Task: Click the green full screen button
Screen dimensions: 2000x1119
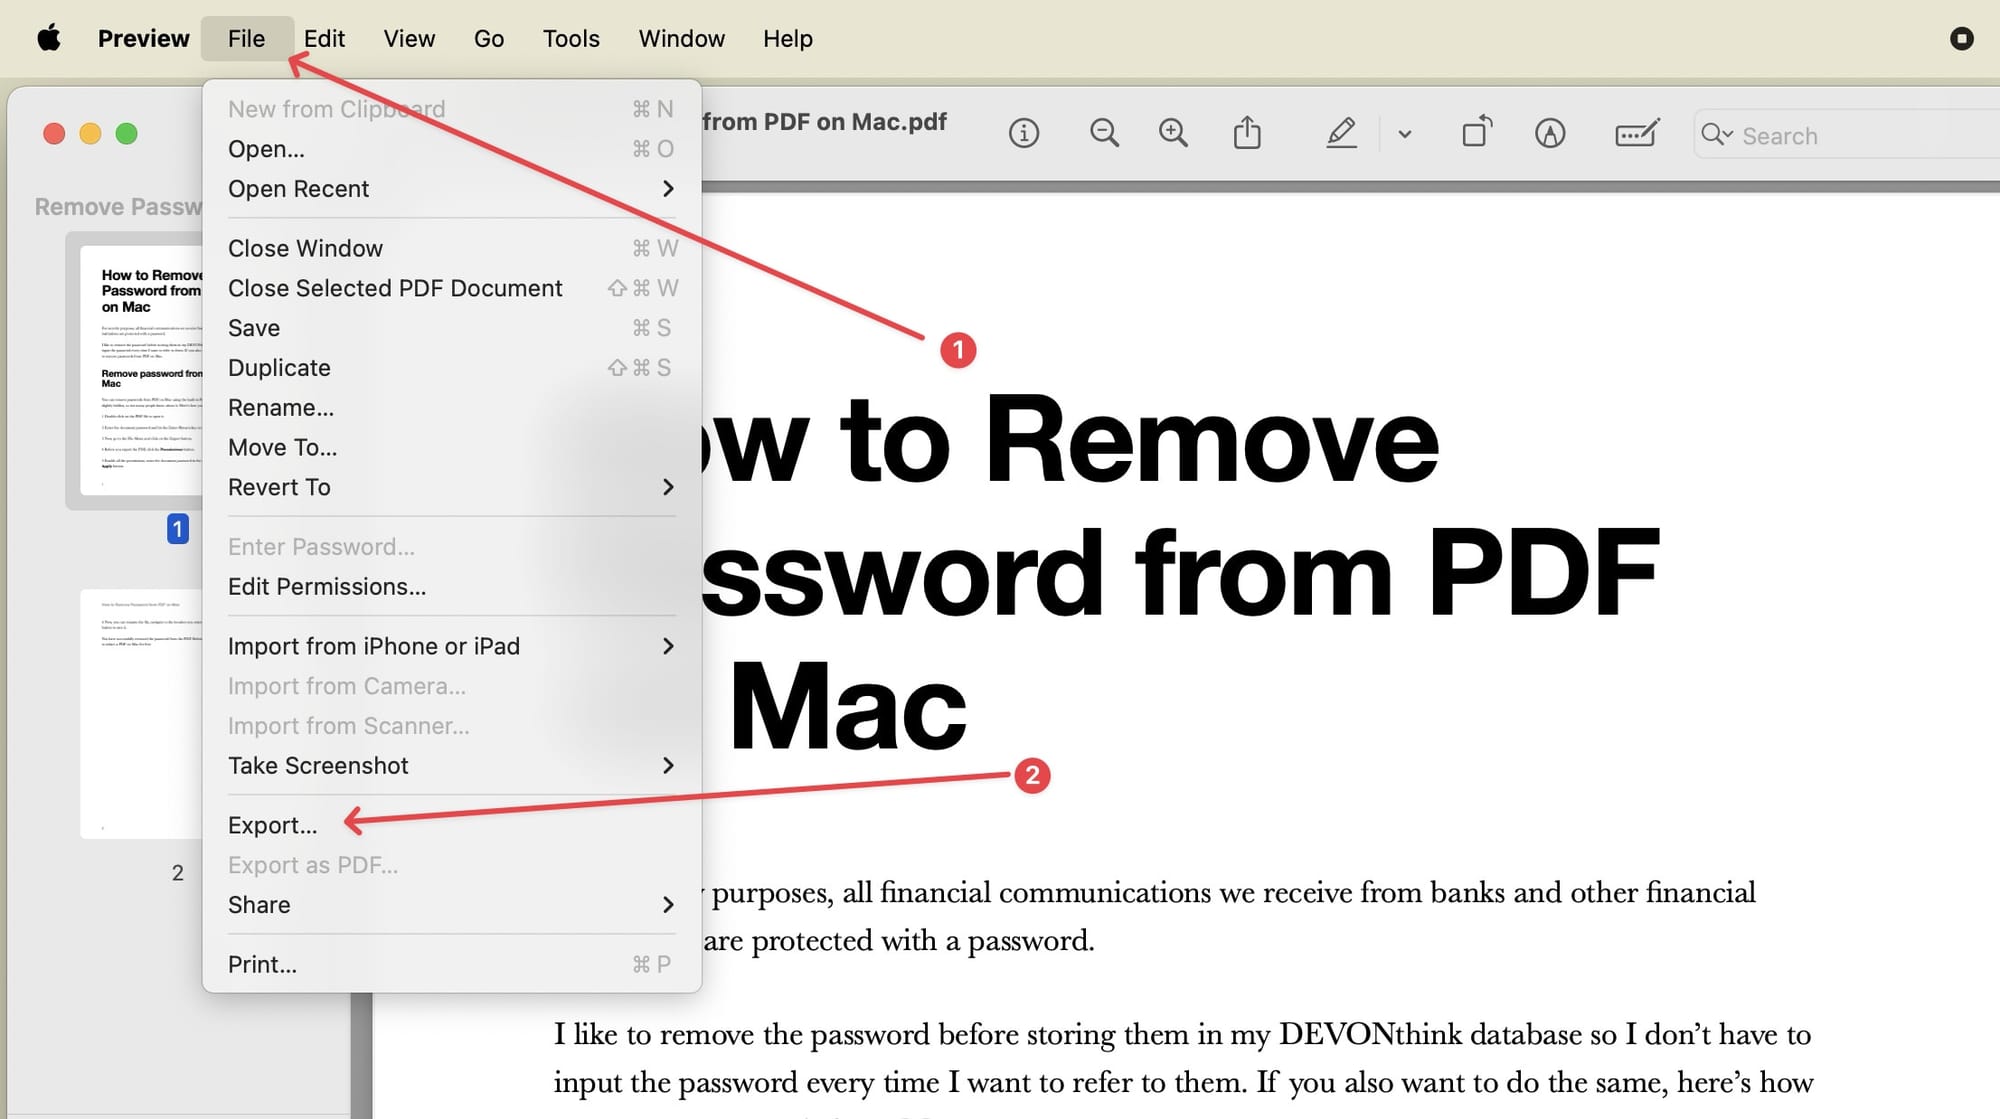Action: point(126,134)
